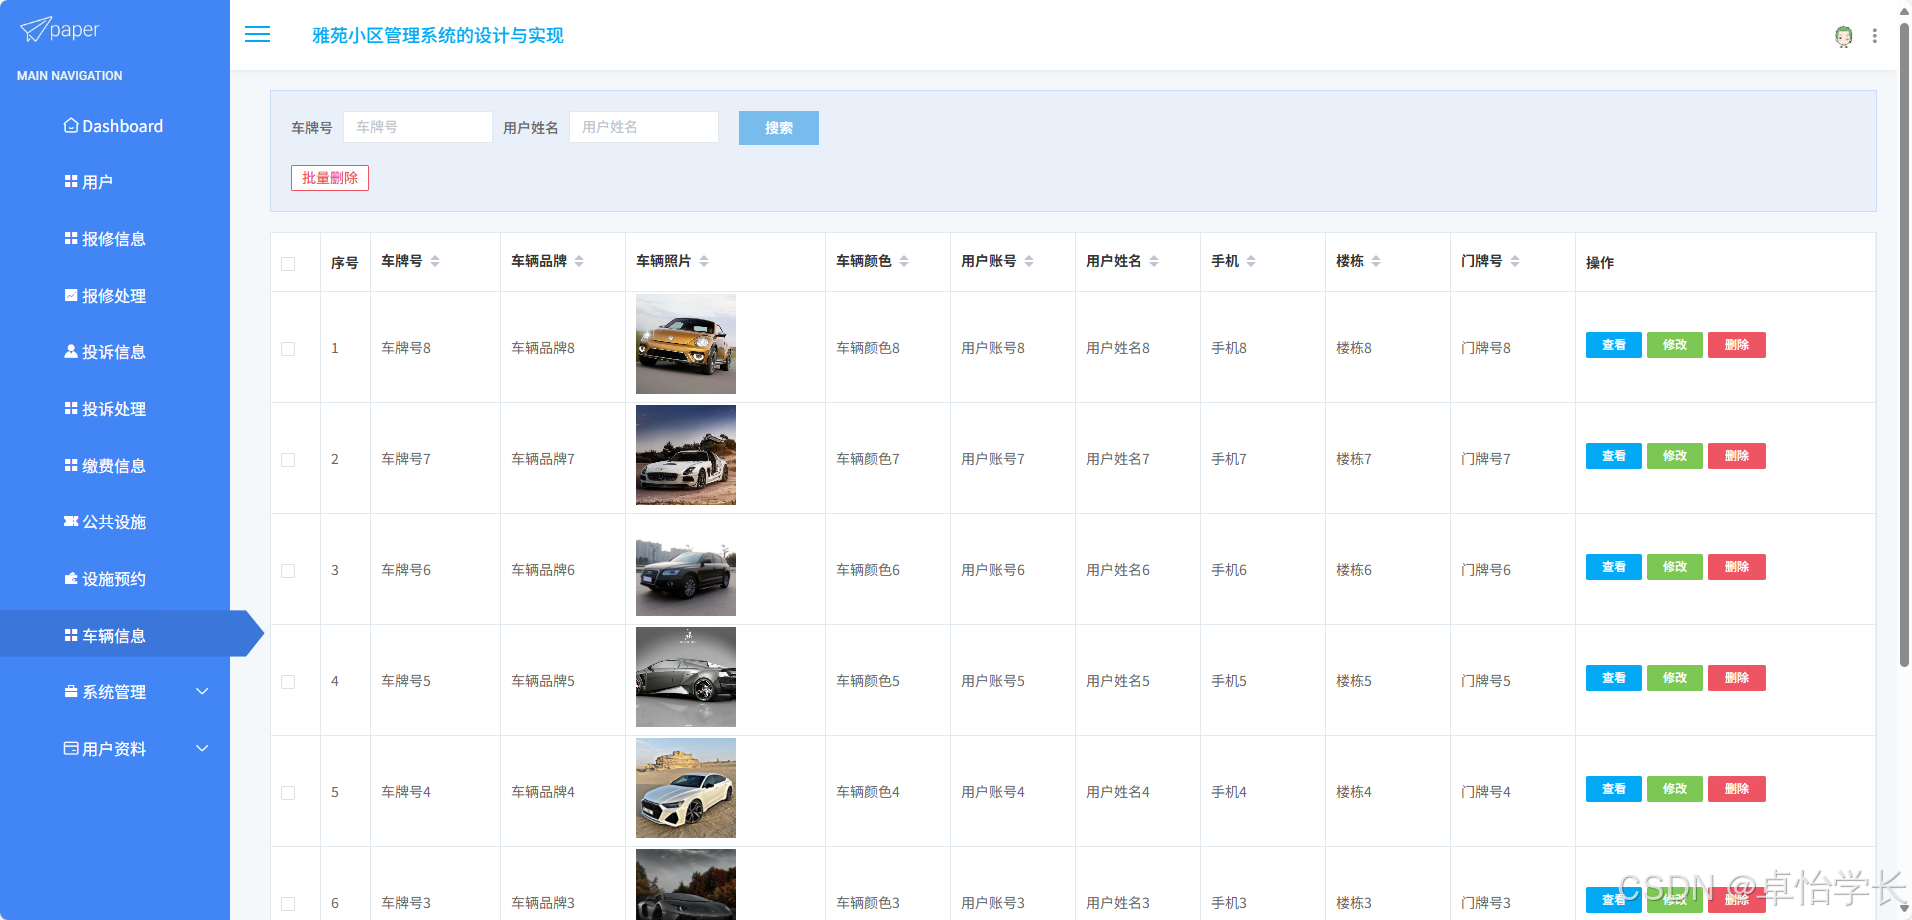This screenshot has height=920, width=1912.
Task: Click the paper logo icon
Action: point(34,30)
